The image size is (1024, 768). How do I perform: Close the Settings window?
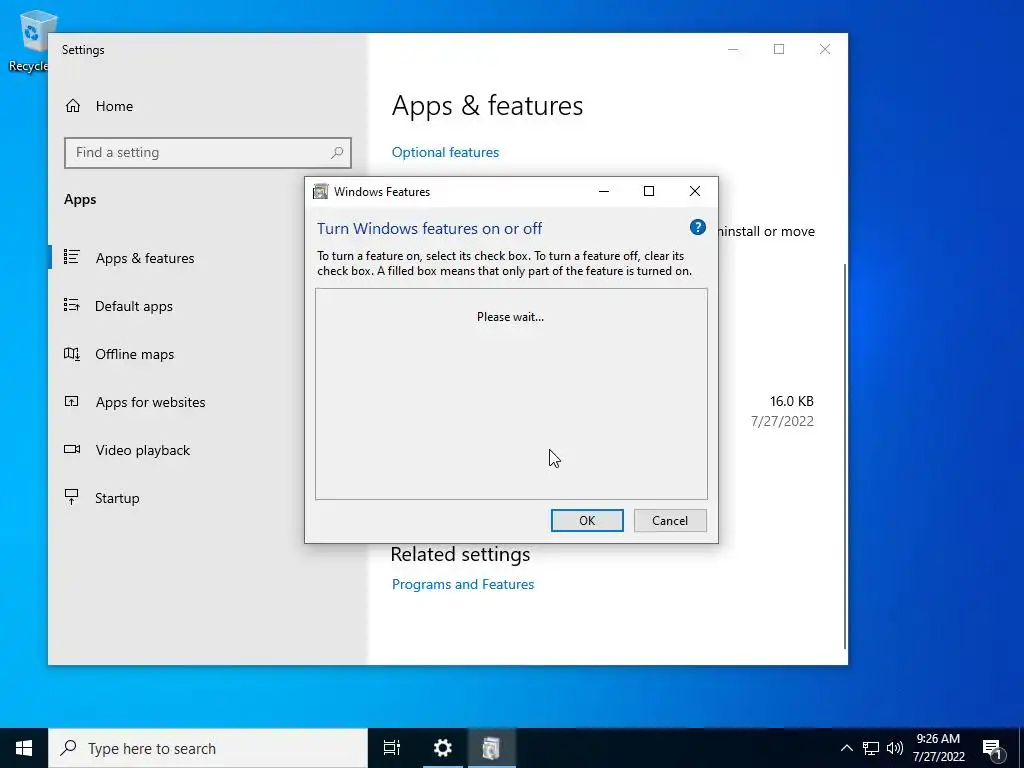(x=825, y=50)
